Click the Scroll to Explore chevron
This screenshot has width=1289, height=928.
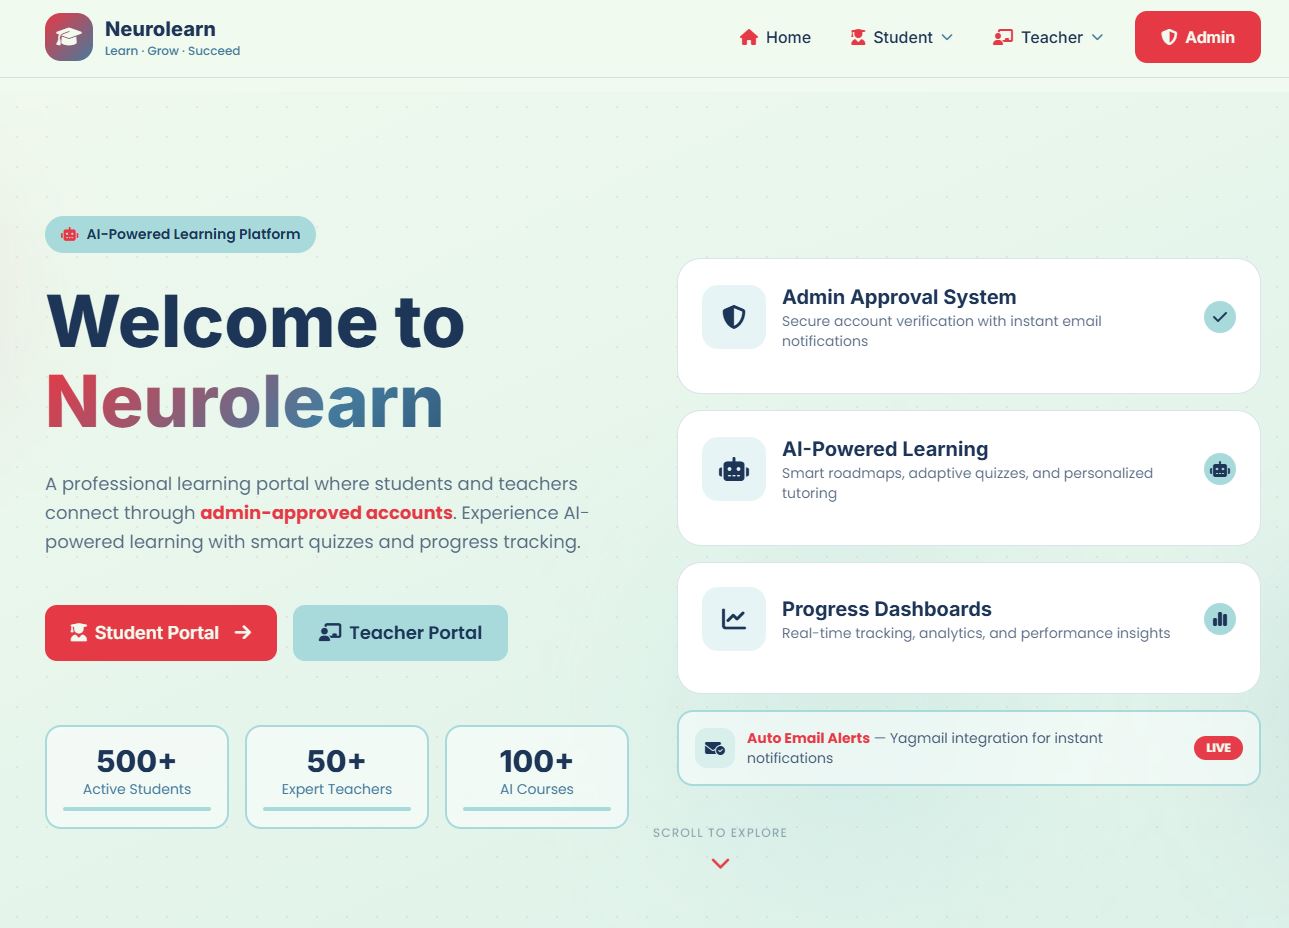(719, 862)
